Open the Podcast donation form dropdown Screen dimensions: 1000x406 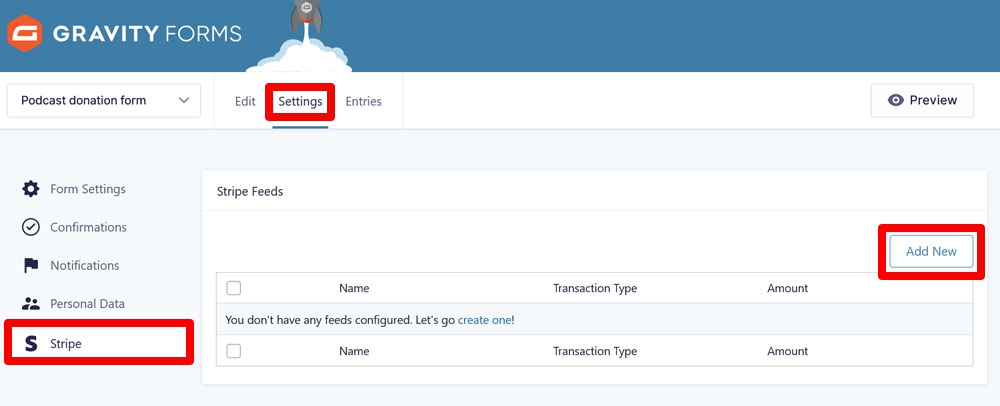click(104, 101)
